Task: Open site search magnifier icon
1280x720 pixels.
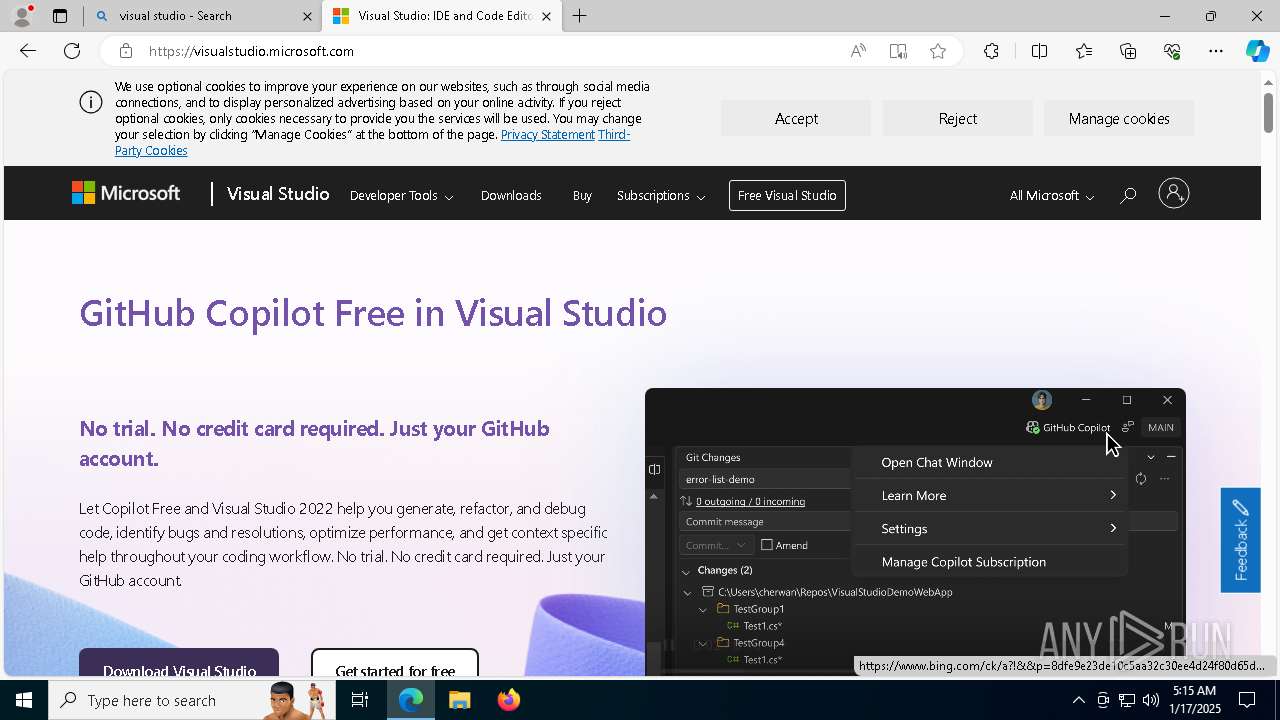Action: 1128,196
